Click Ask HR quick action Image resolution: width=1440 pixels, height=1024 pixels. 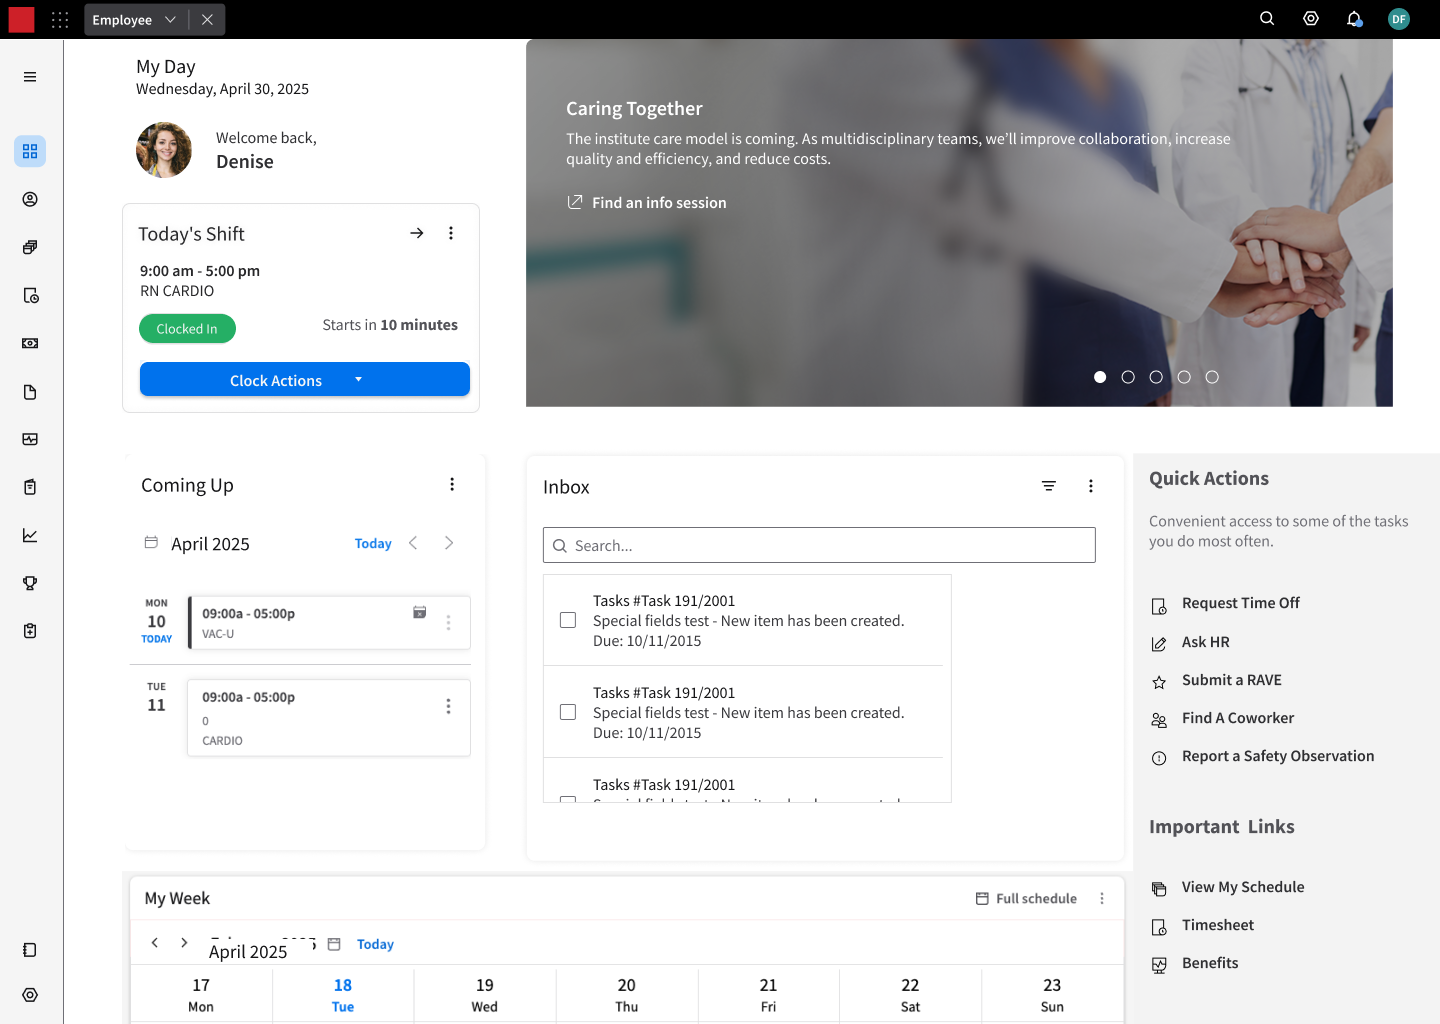tap(1191, 642)
